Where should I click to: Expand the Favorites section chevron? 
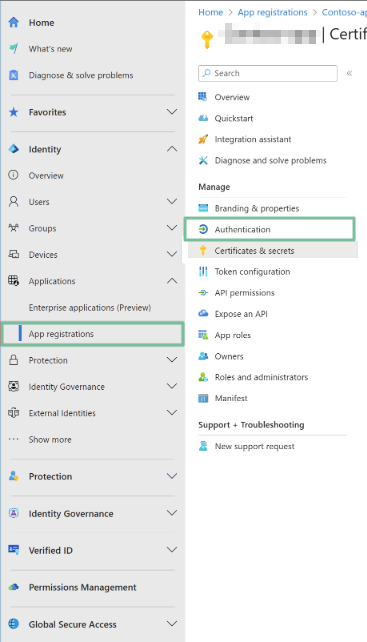coord(172,112)
